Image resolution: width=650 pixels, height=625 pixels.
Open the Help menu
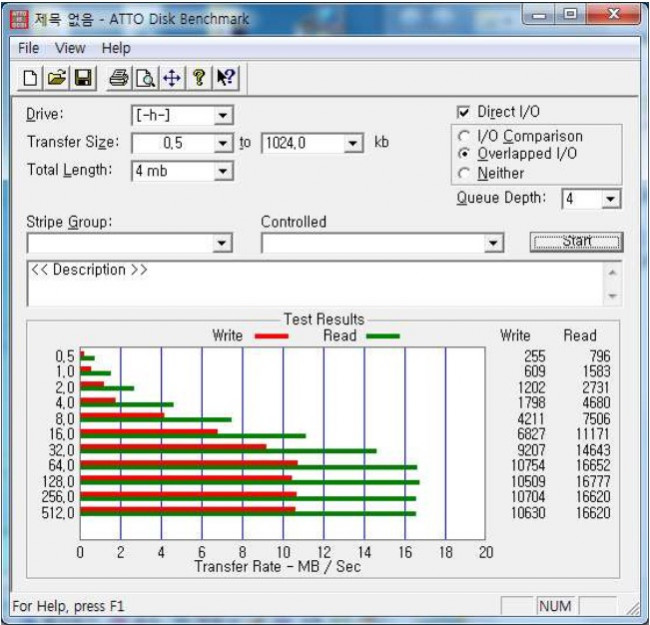pos(116,48)
